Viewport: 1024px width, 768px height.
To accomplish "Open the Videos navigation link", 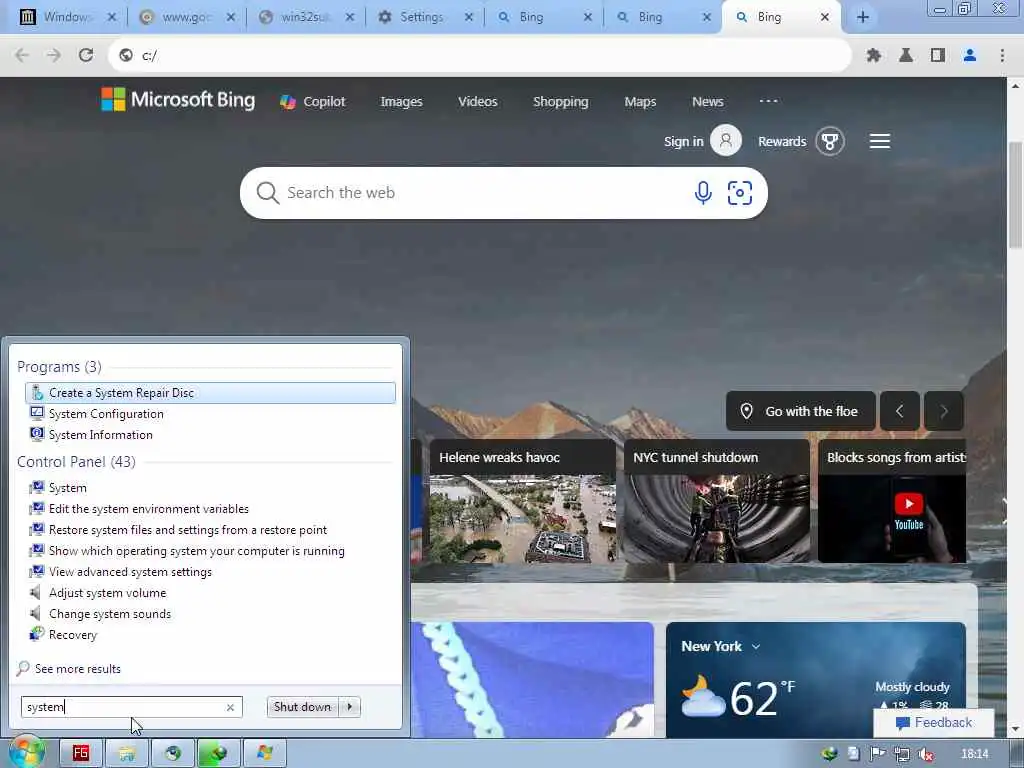I will [477, 101].
